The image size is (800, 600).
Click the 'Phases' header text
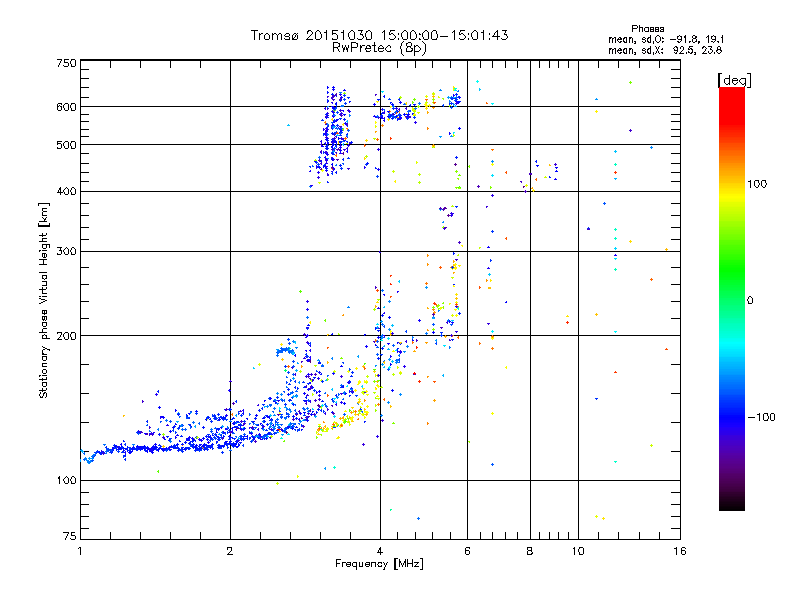click(x=647, y=29)
